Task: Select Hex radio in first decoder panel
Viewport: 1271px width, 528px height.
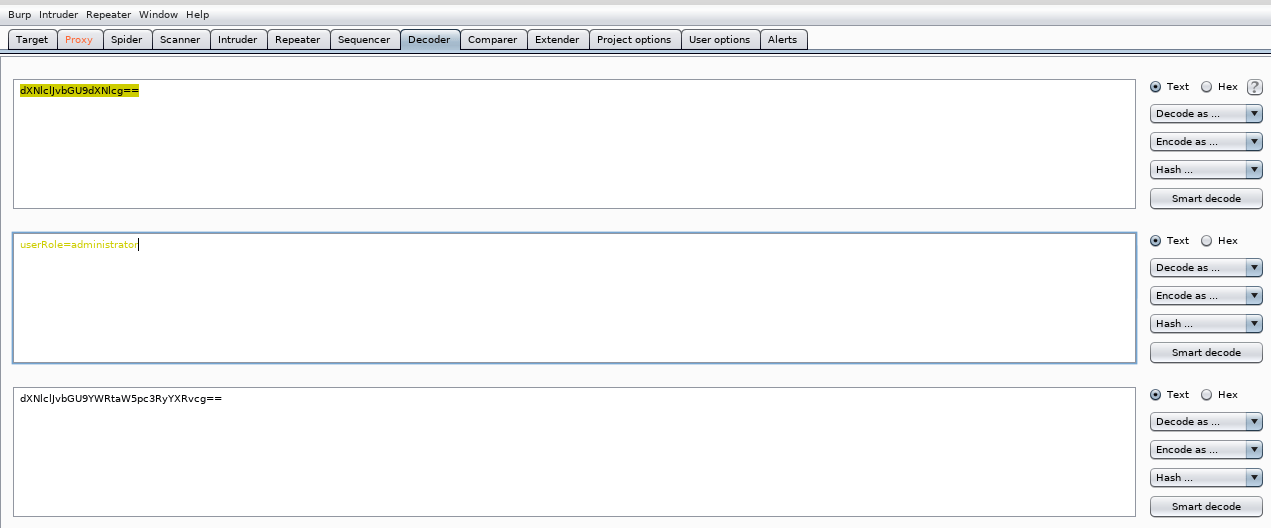Action: pyautogui.click(x=1206, y=87)
